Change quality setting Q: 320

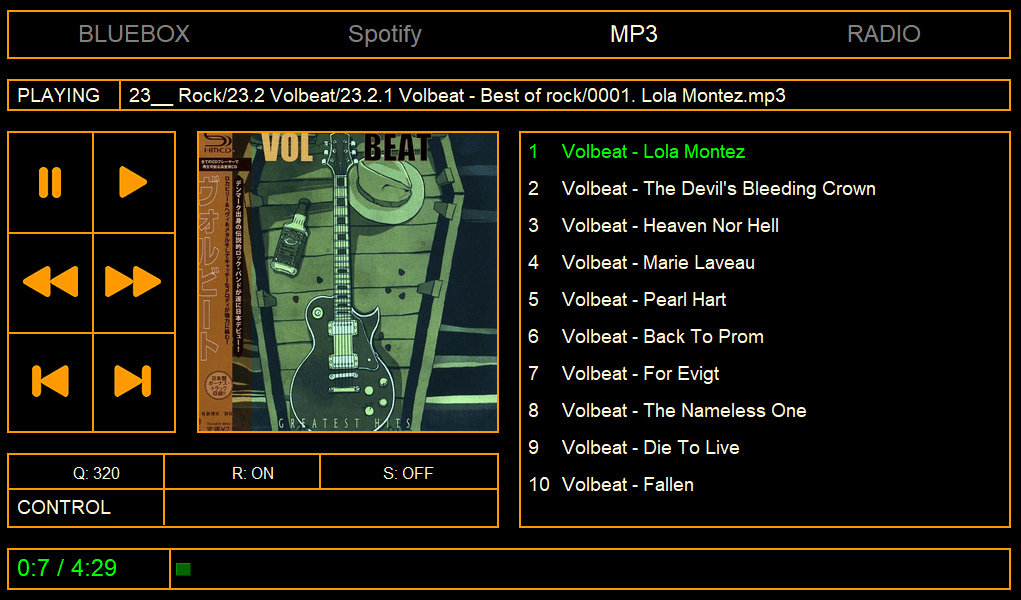(96, 473)
